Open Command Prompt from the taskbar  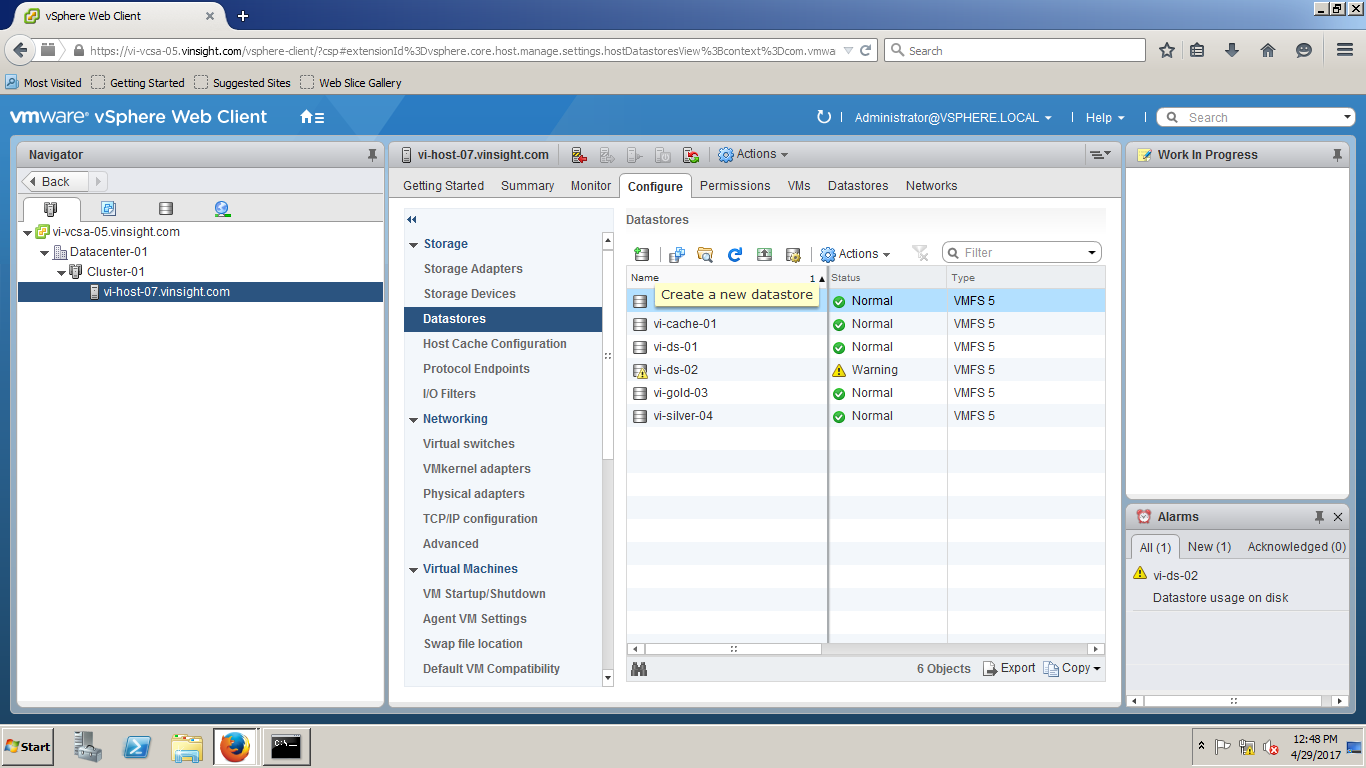(286, 747)
